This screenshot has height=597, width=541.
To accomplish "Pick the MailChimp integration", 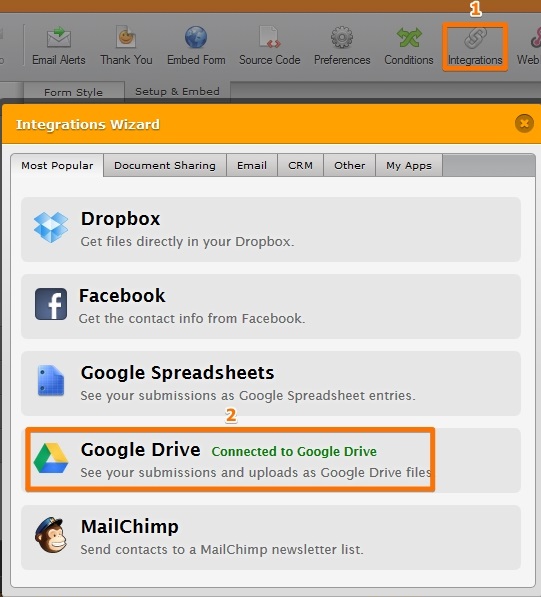I will point(271,537).
